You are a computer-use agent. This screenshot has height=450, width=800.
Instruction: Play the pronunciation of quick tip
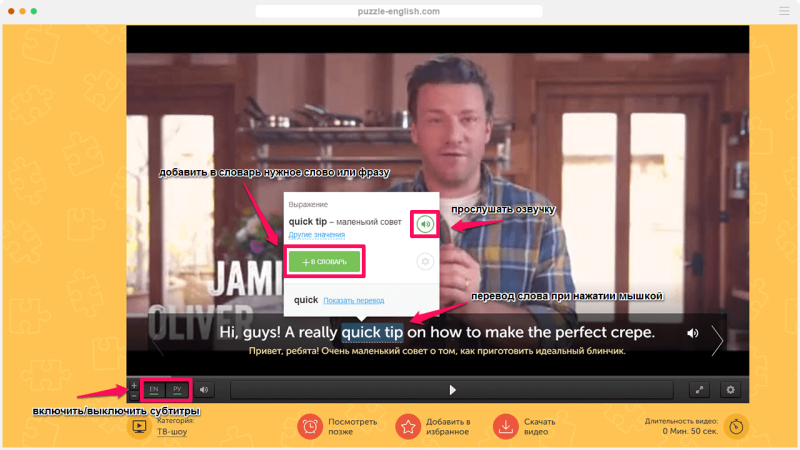click(x=425, y=224)
